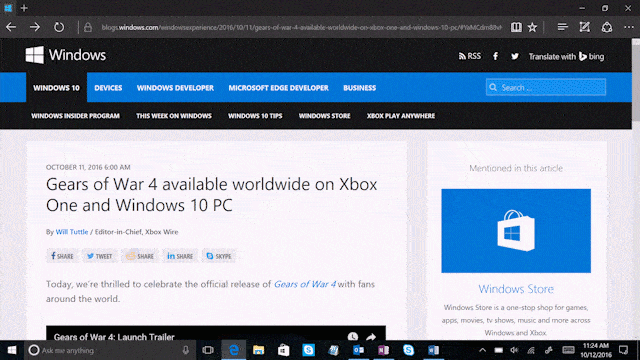Click the Windows Store blue tile image
Screen dimensions: 640x360
click(x=516, y=231)
